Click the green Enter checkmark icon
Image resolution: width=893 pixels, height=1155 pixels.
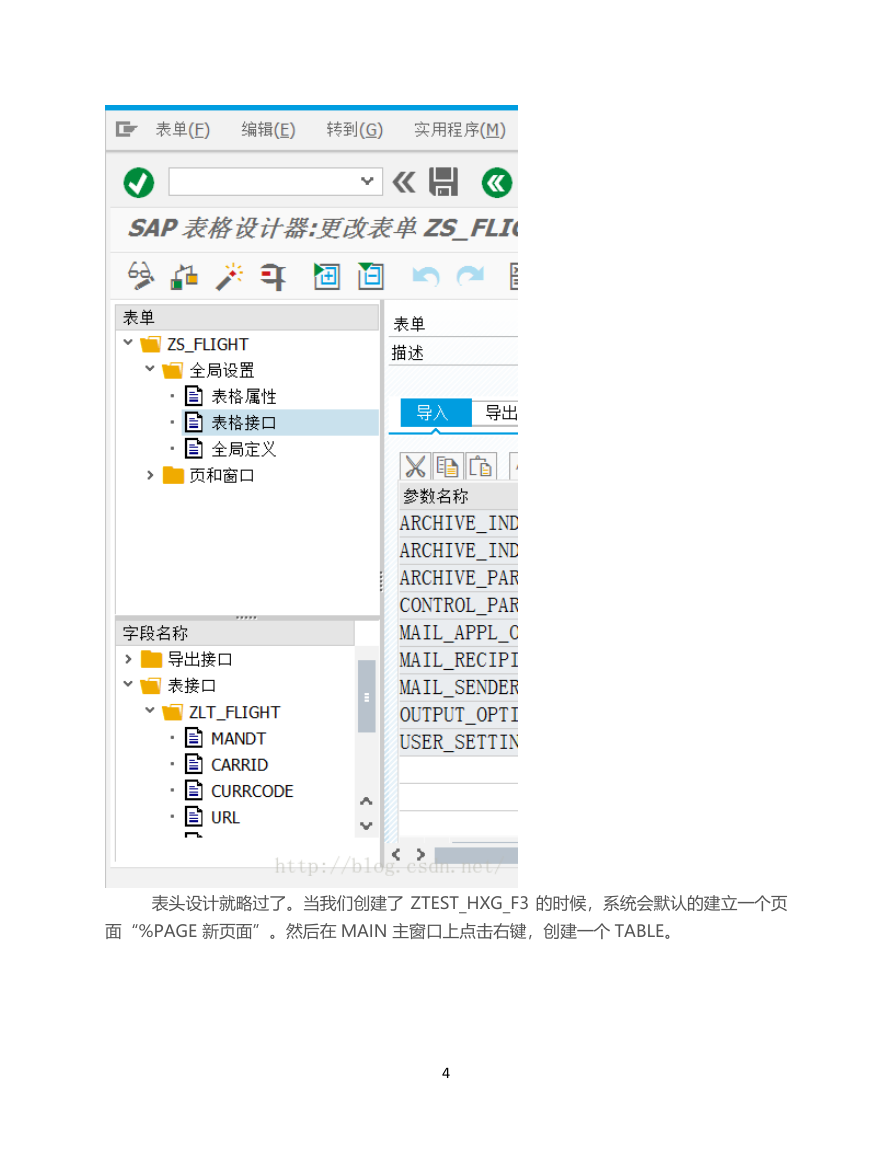point(139,183)
